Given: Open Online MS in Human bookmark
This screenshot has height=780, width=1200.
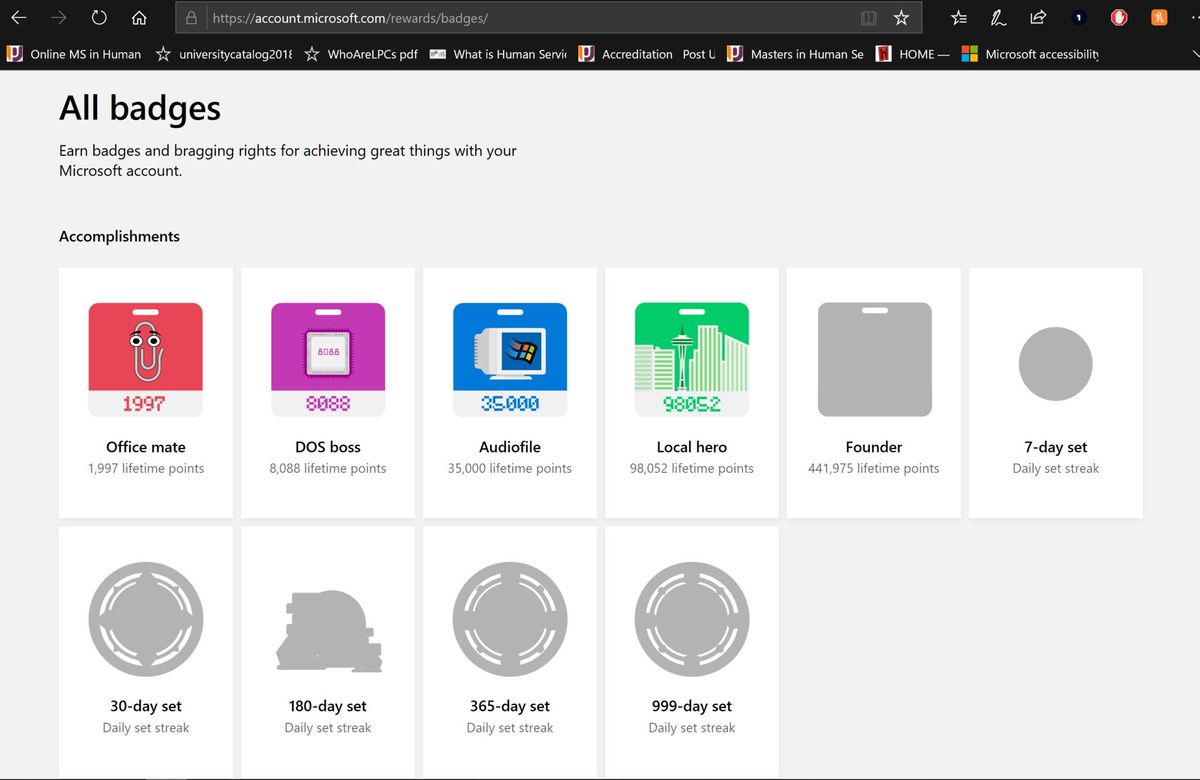Looking at the screenshot, I should 73,54.
